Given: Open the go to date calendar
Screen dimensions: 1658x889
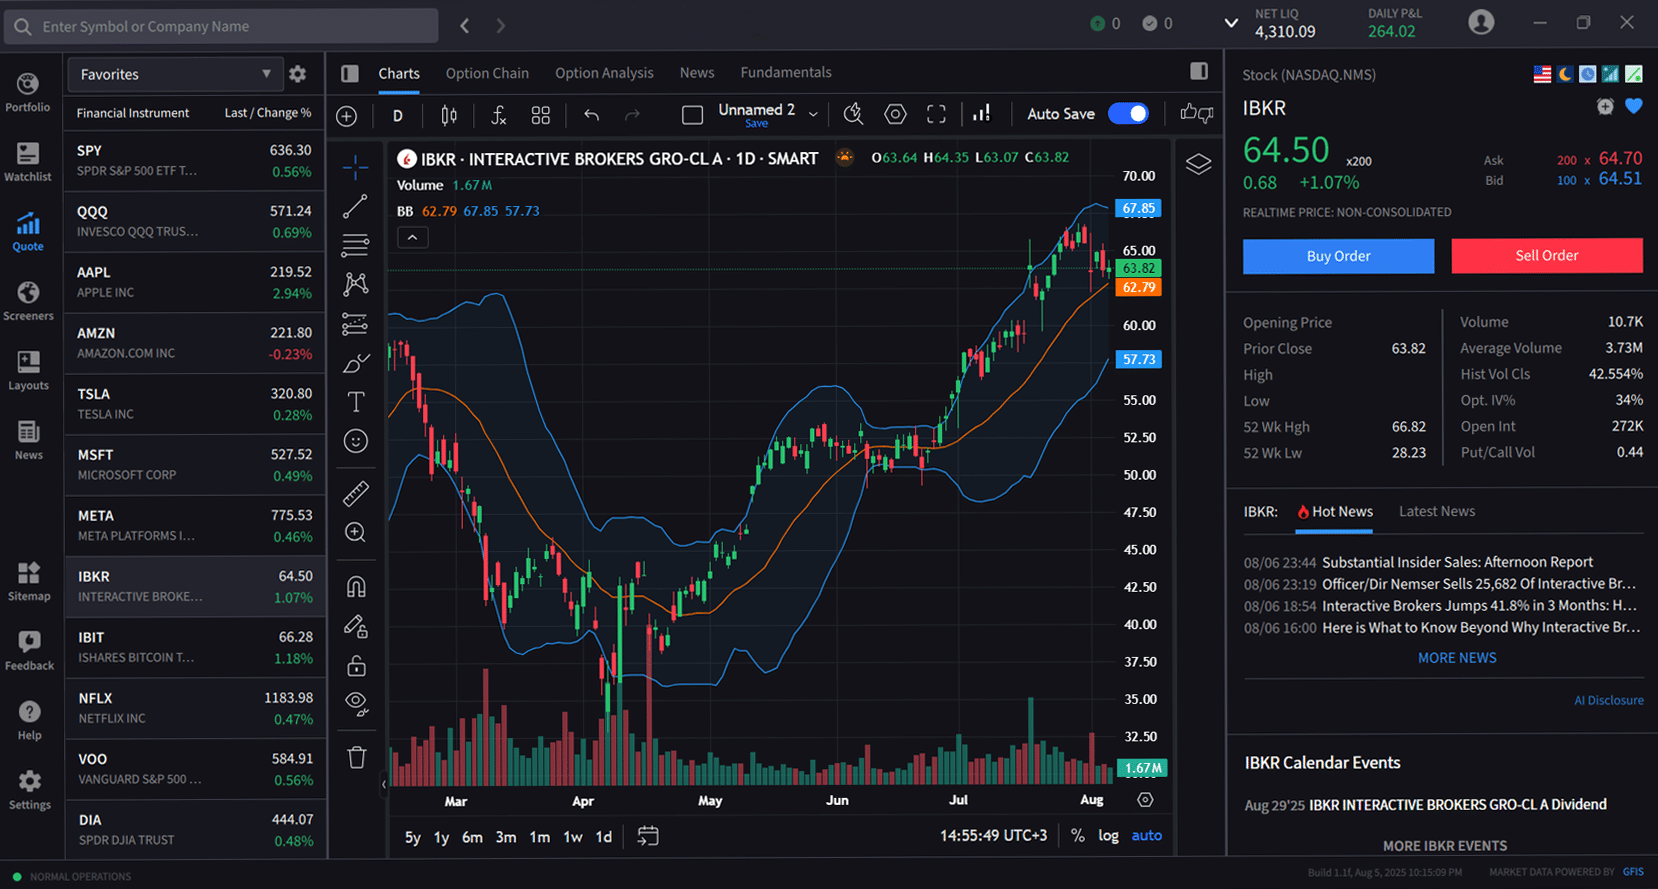Looking at the screenshot, I should [x=648, y=836].
